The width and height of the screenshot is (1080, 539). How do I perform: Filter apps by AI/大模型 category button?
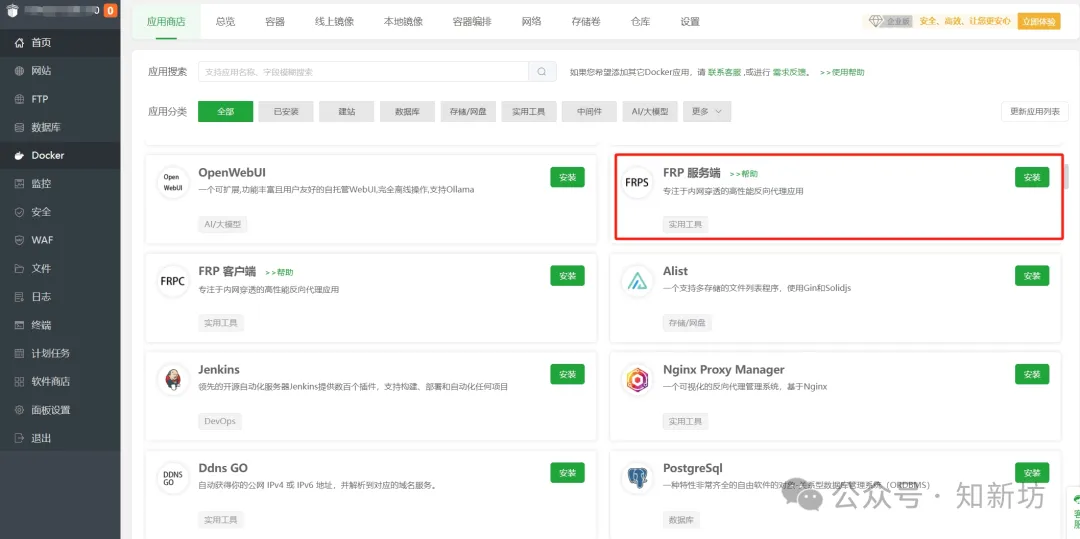[x=650, y=112]
